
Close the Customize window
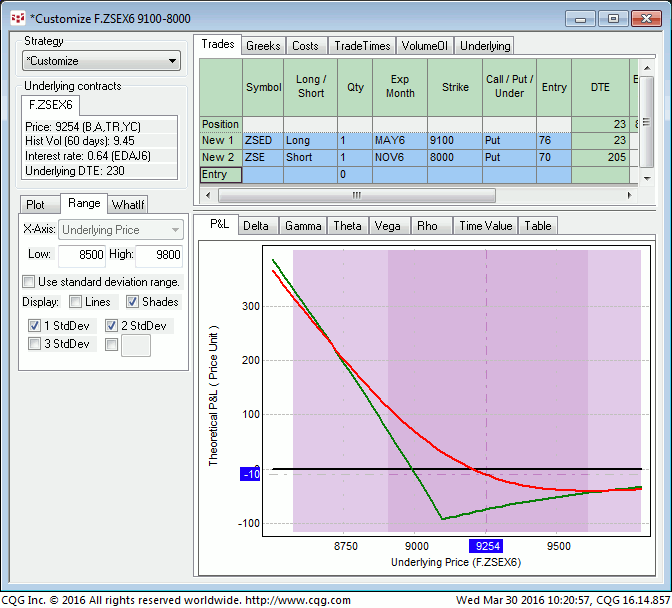[x=646, y=19]
